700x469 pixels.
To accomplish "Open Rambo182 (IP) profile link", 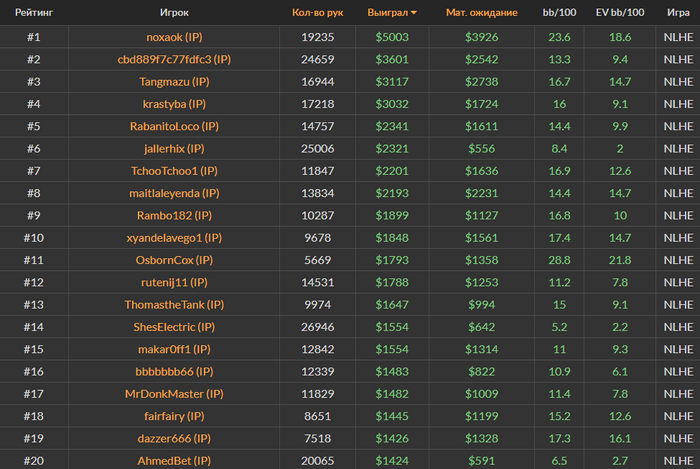I will [174, 216].
